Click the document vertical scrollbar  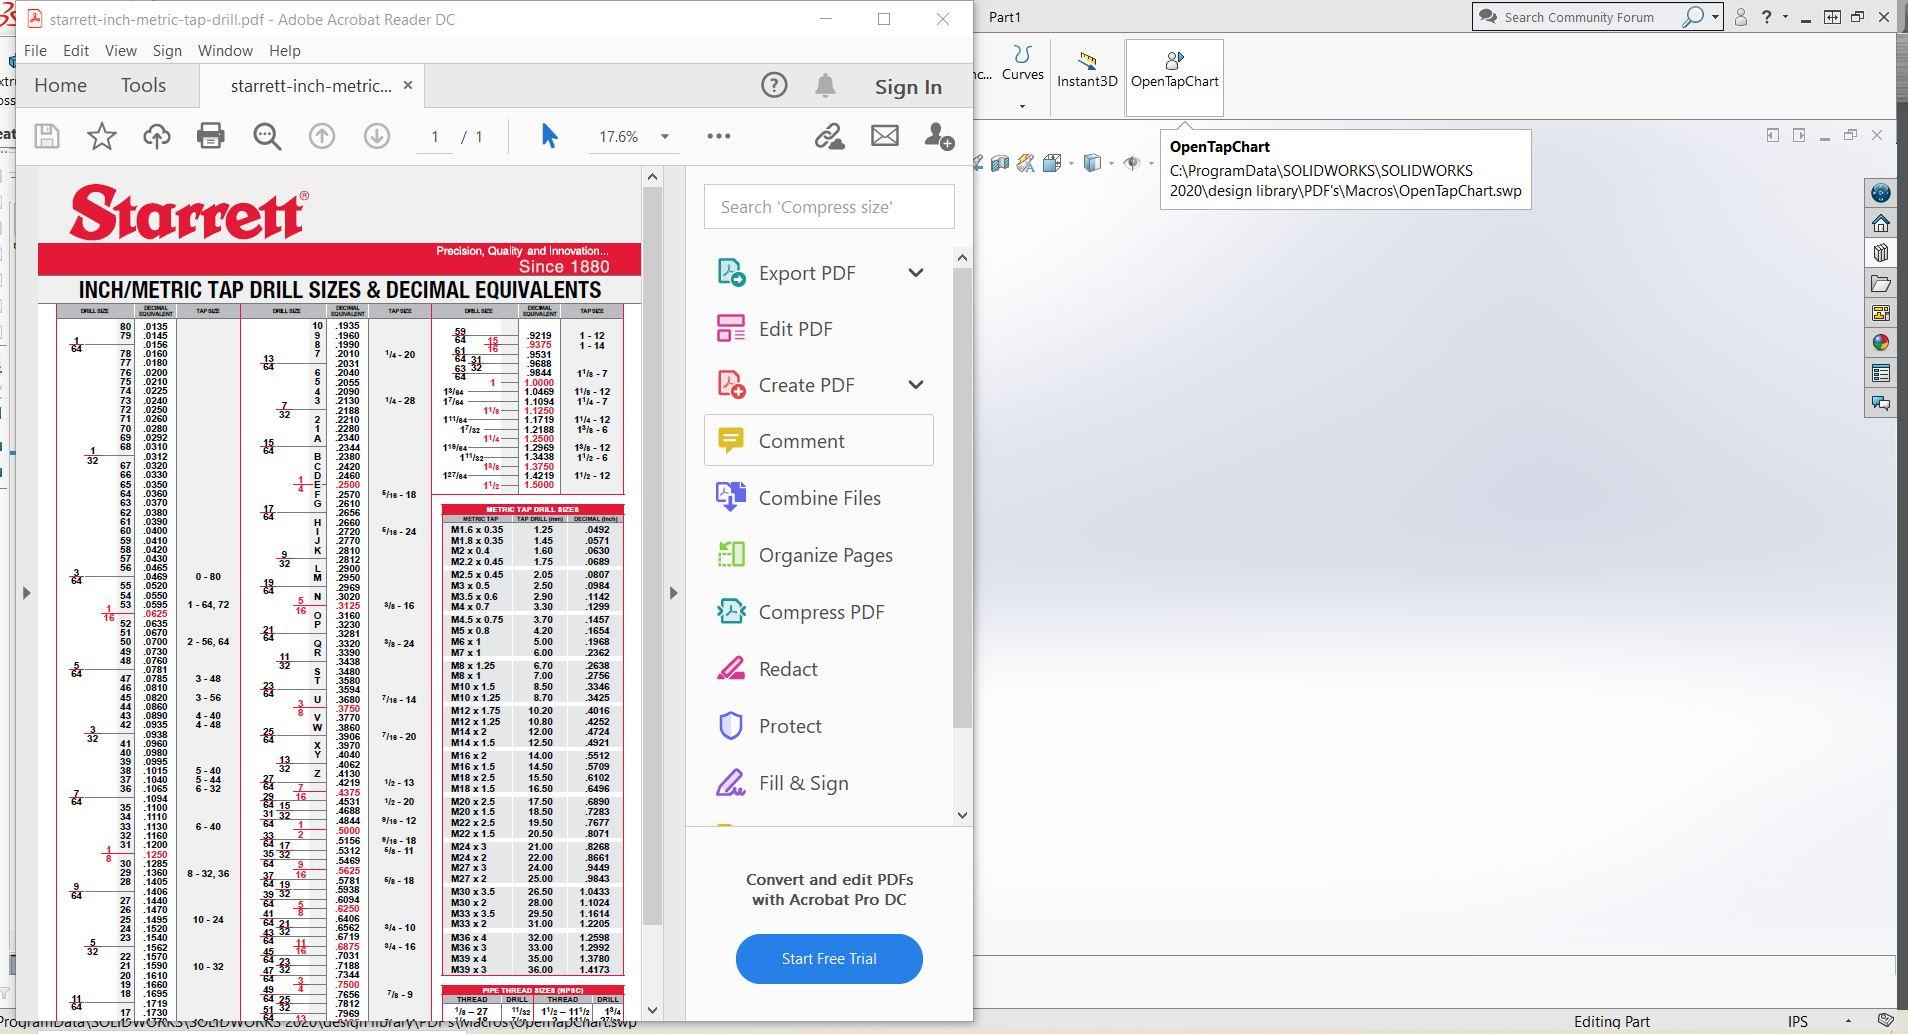click(653, 556)
